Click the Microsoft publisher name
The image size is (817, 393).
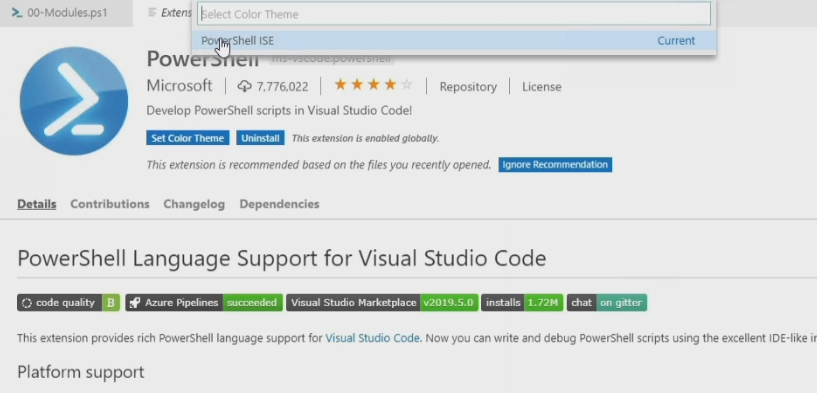(179, 86)
